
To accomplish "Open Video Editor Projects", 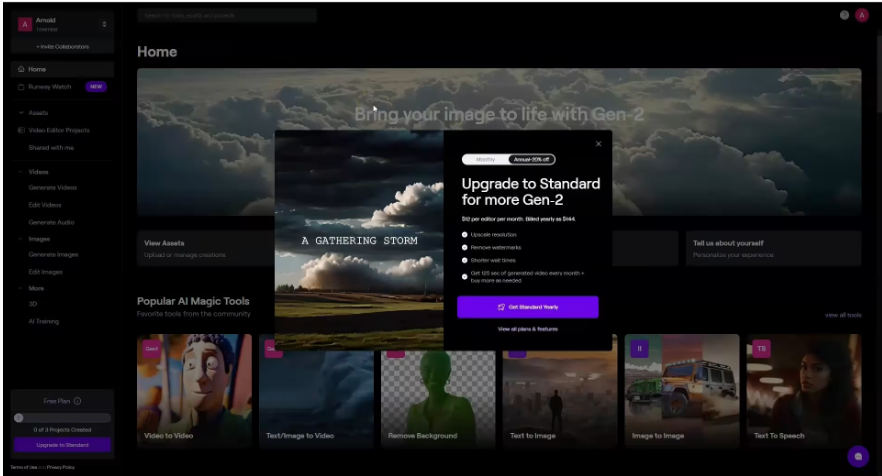I will click(x=58, y=131).
